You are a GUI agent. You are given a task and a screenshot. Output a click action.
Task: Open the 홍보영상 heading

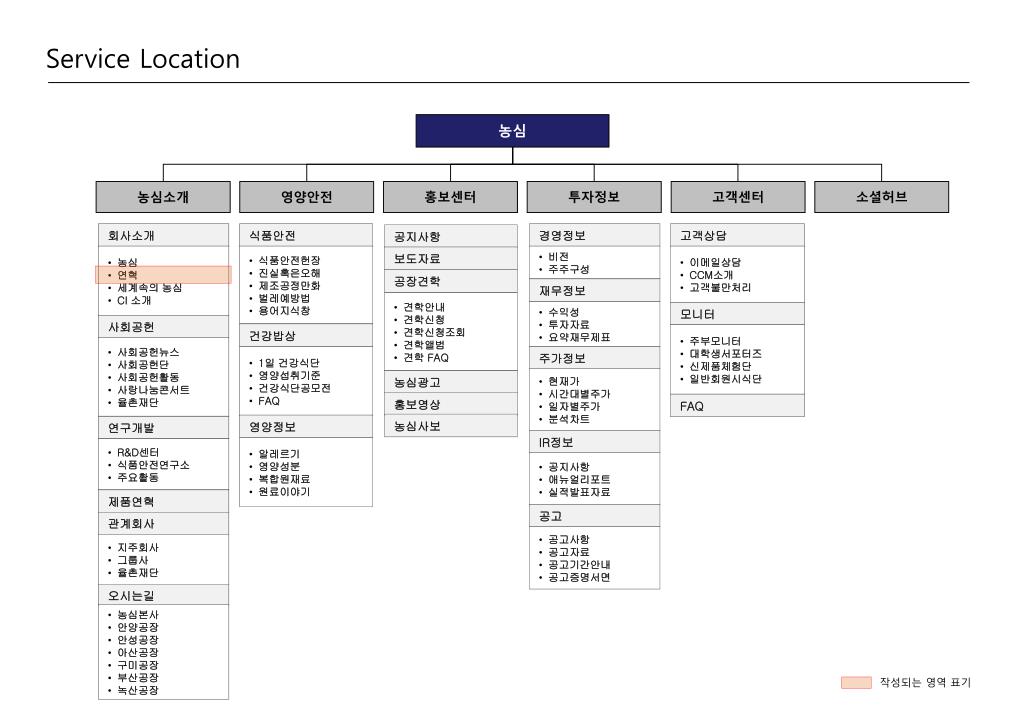tap(451, 405)
